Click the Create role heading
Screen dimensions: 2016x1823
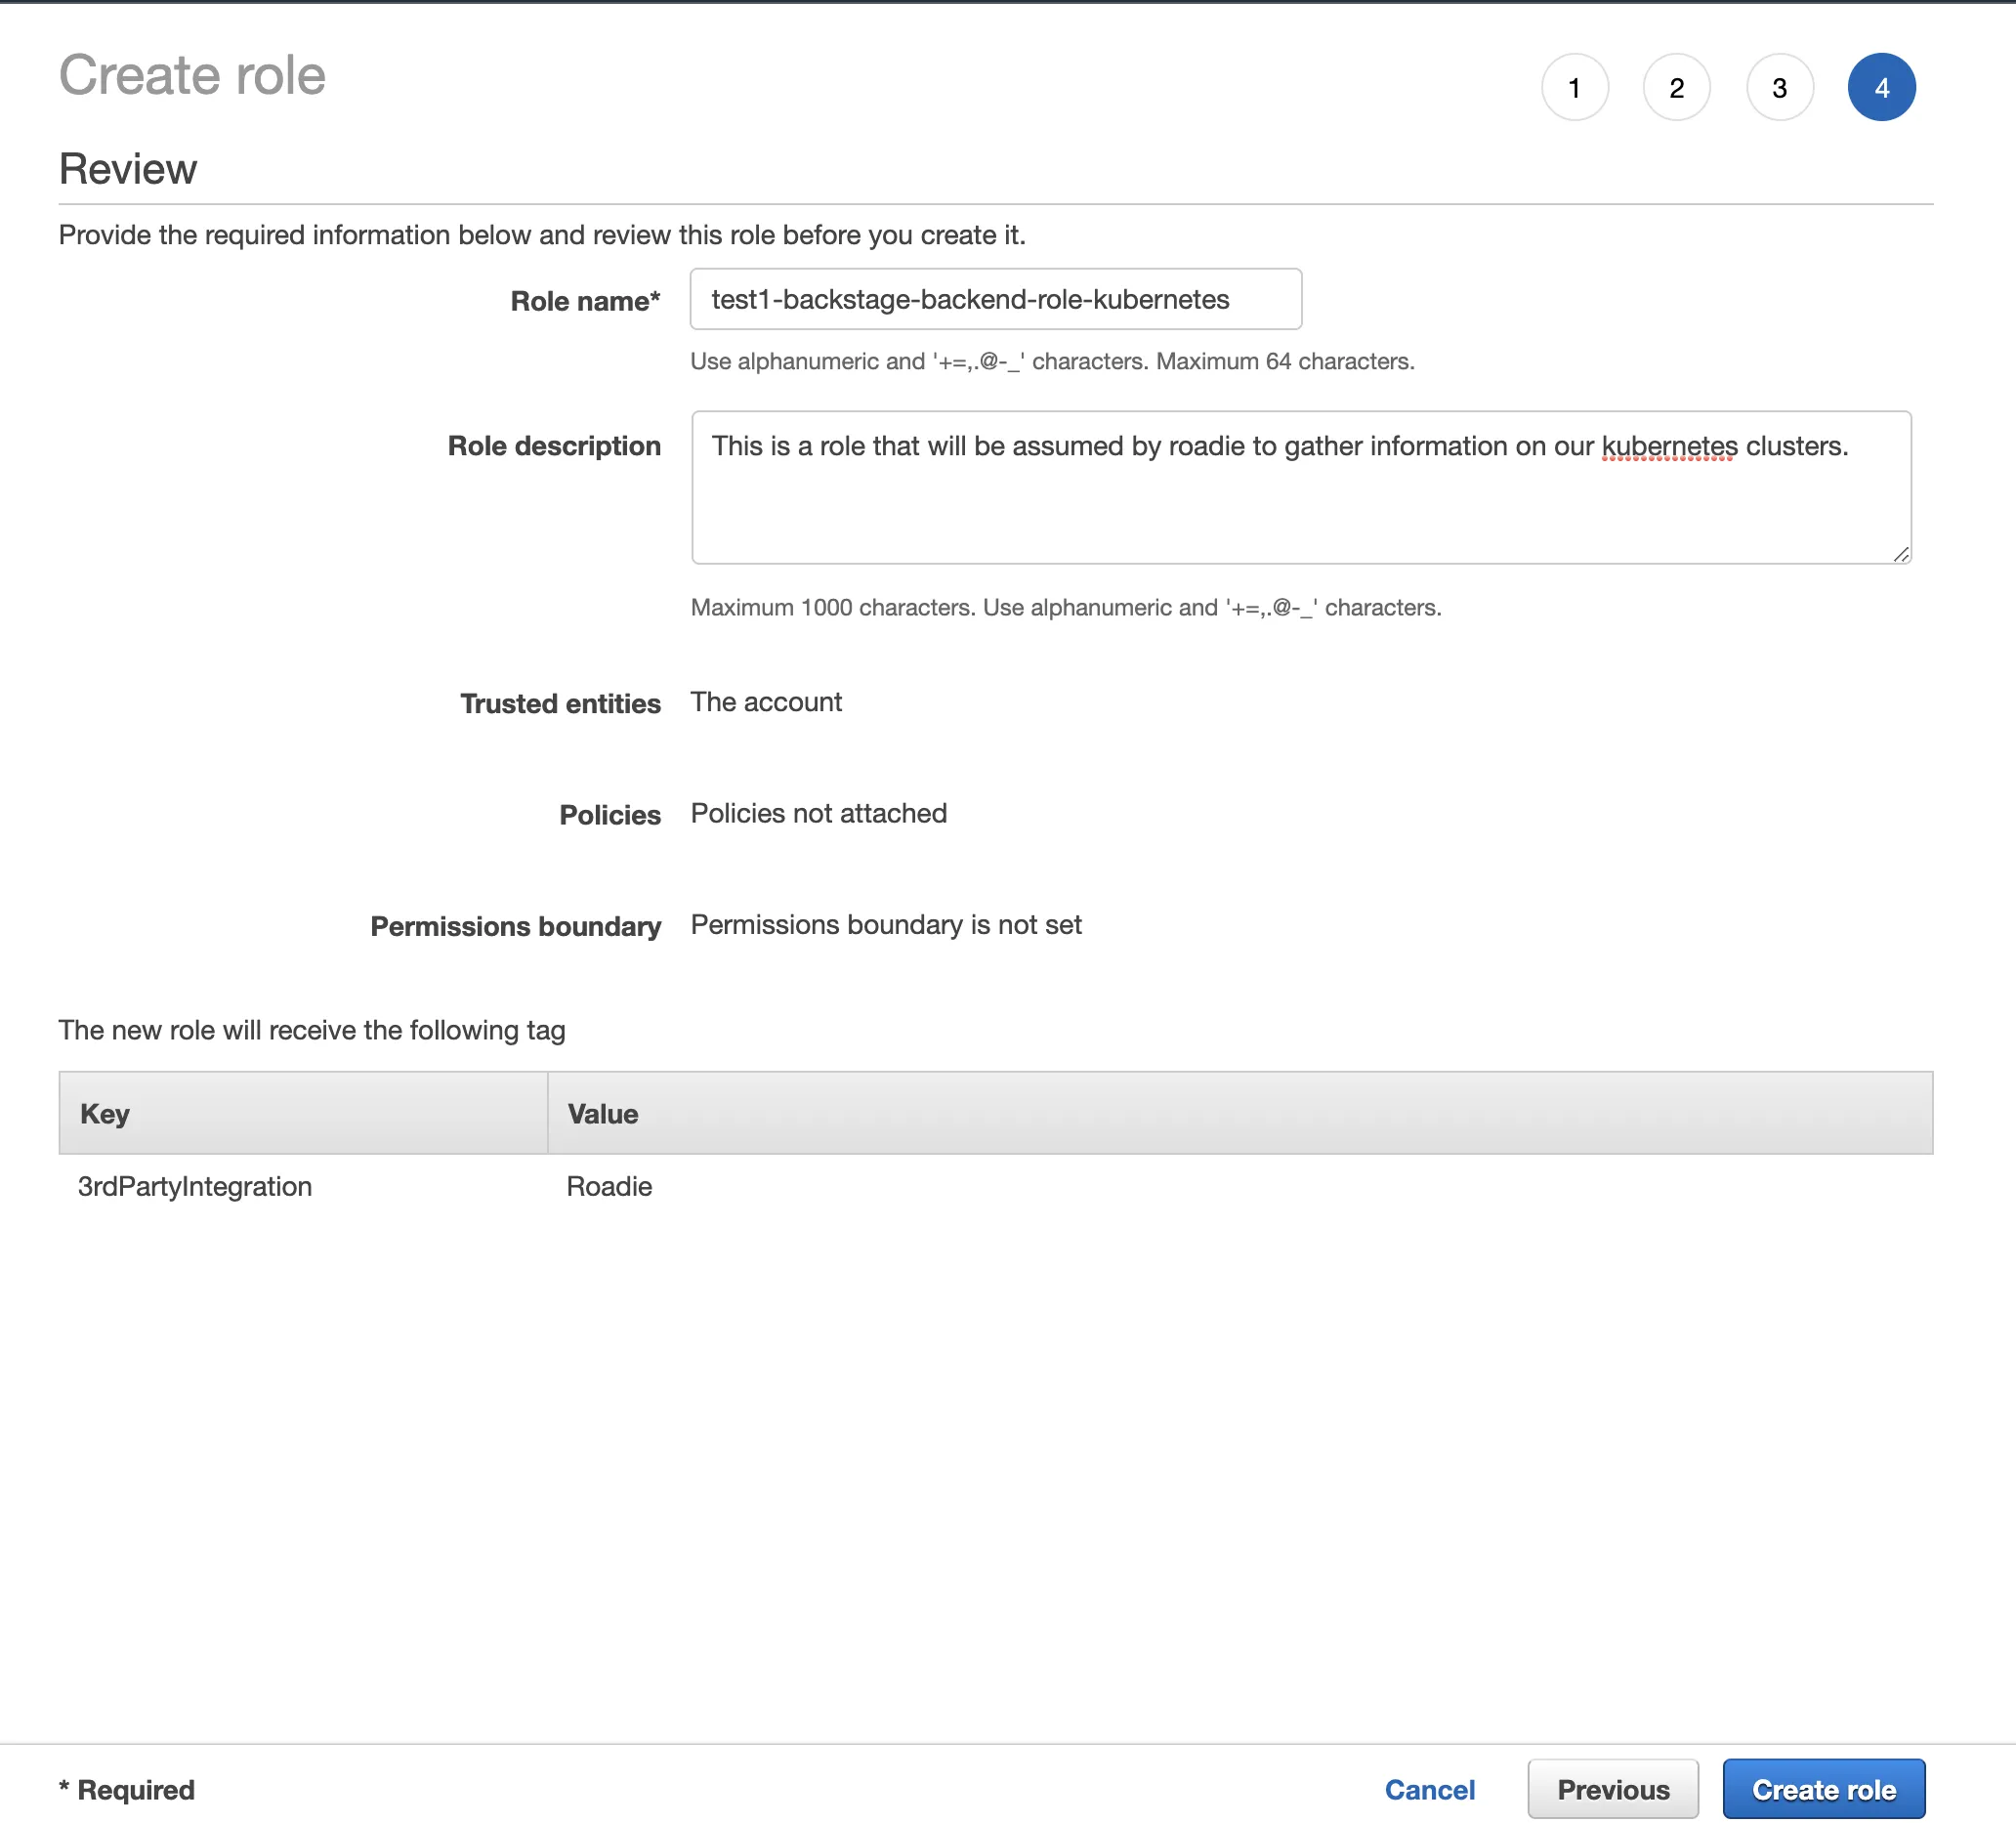(x=192, y=74)
